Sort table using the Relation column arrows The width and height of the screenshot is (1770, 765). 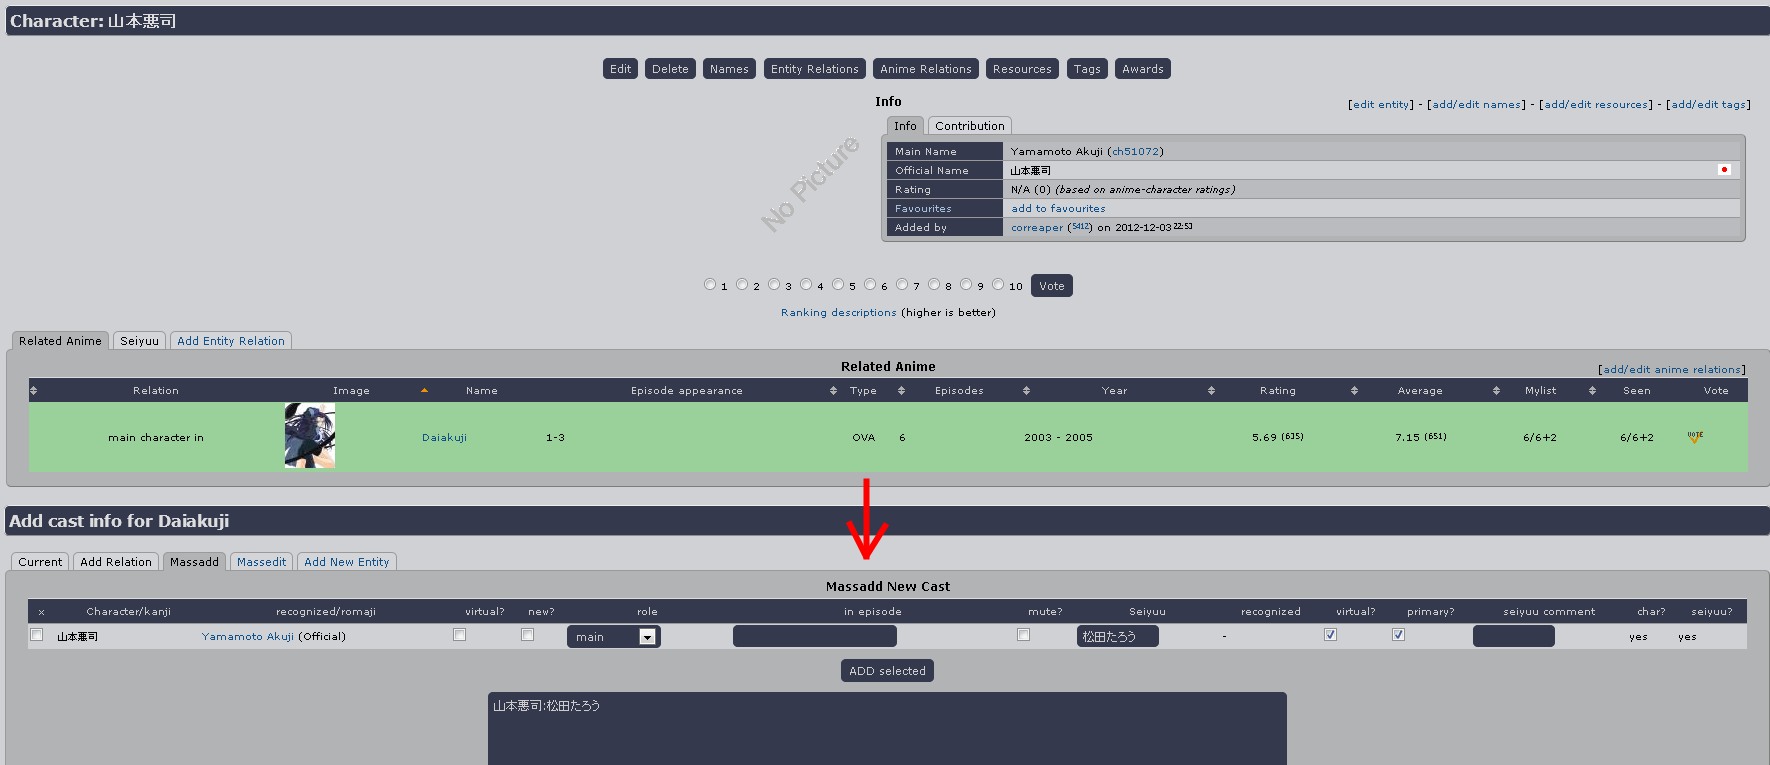(x=33, y=391)
